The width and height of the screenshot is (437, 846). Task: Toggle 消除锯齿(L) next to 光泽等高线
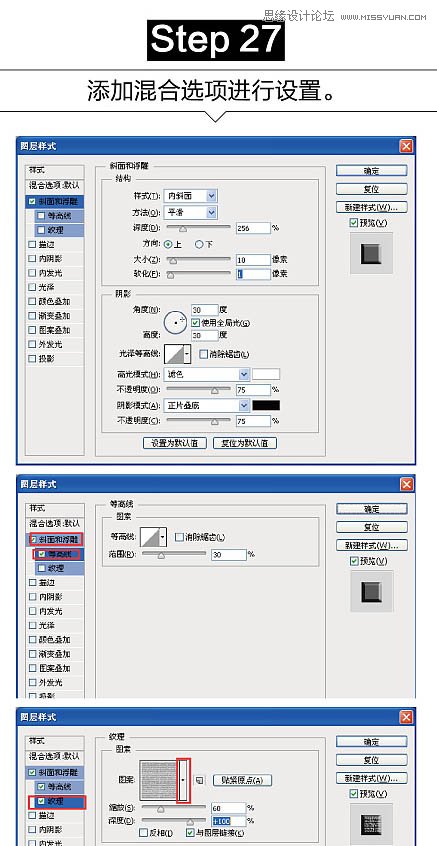pyautogui.click(x=203, y=354)
